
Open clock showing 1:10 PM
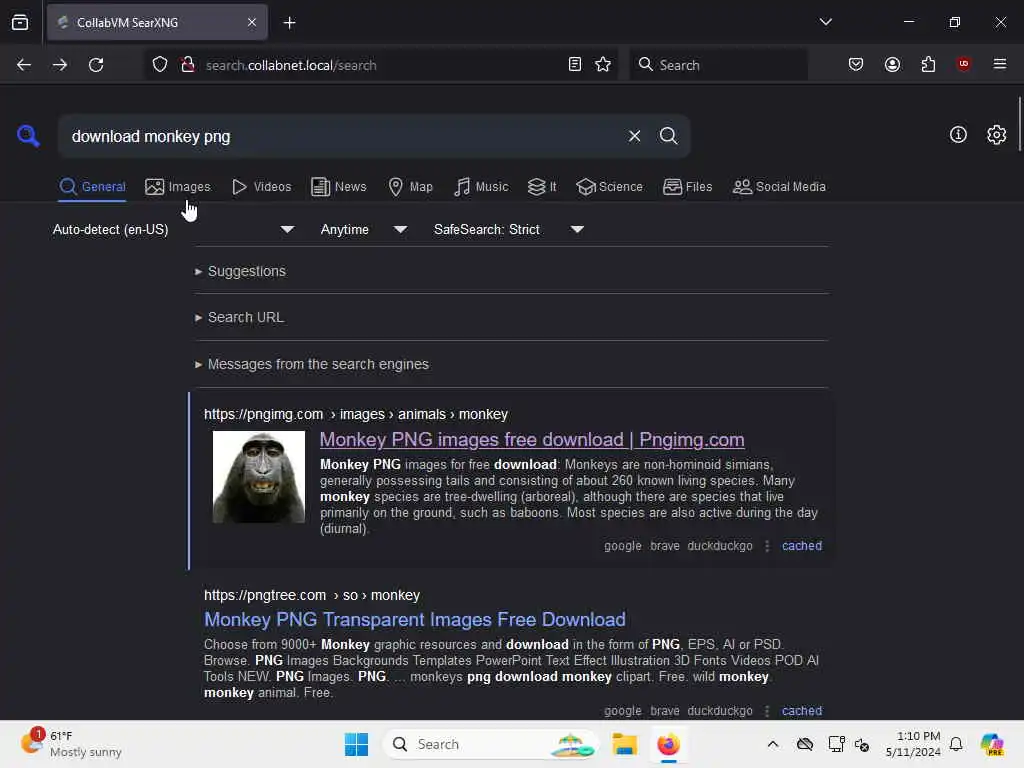pos(914,744)
